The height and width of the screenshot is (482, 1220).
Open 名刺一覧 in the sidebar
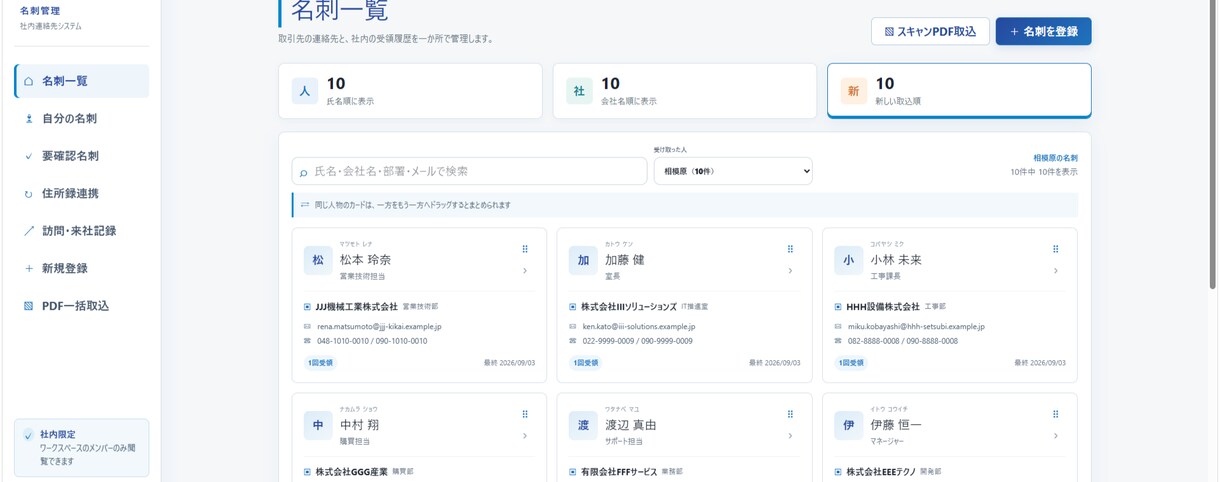coord(82,81)
